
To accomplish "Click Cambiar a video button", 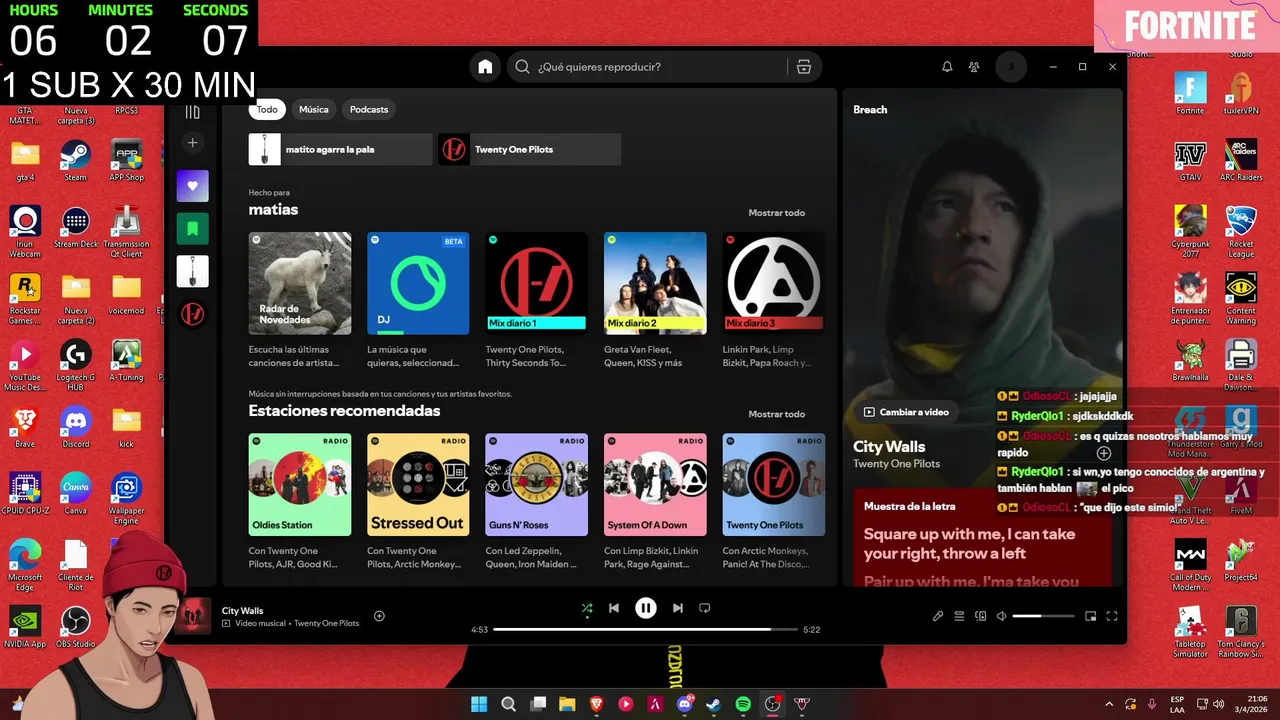I will 906,412.
